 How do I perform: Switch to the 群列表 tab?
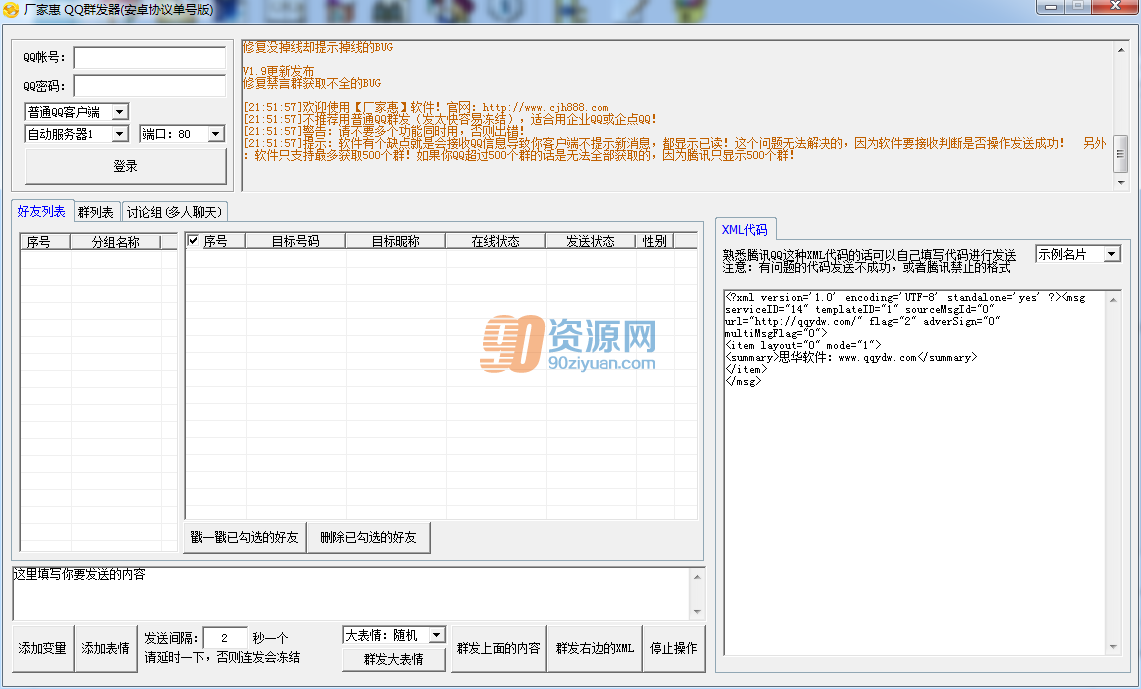coord(95,212)
